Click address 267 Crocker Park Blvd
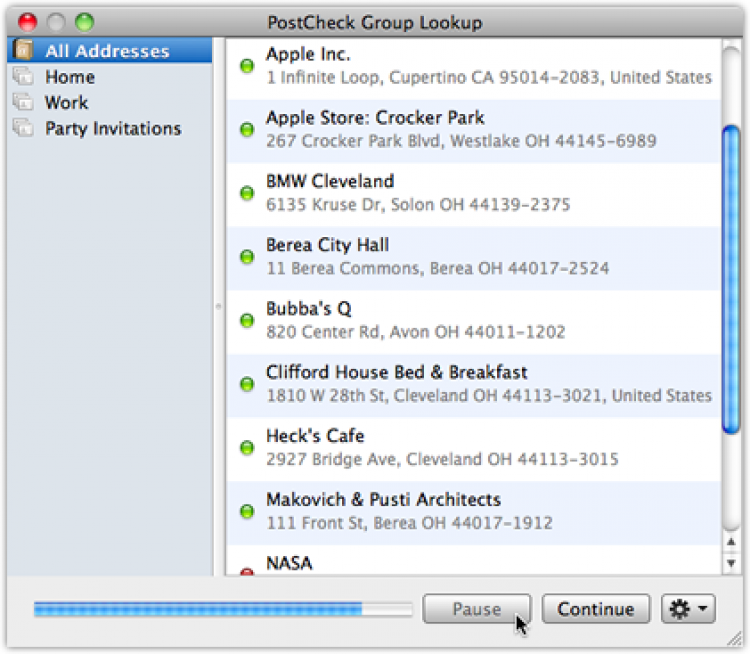The width and height of the screenshot is (750, 654). 461,141
